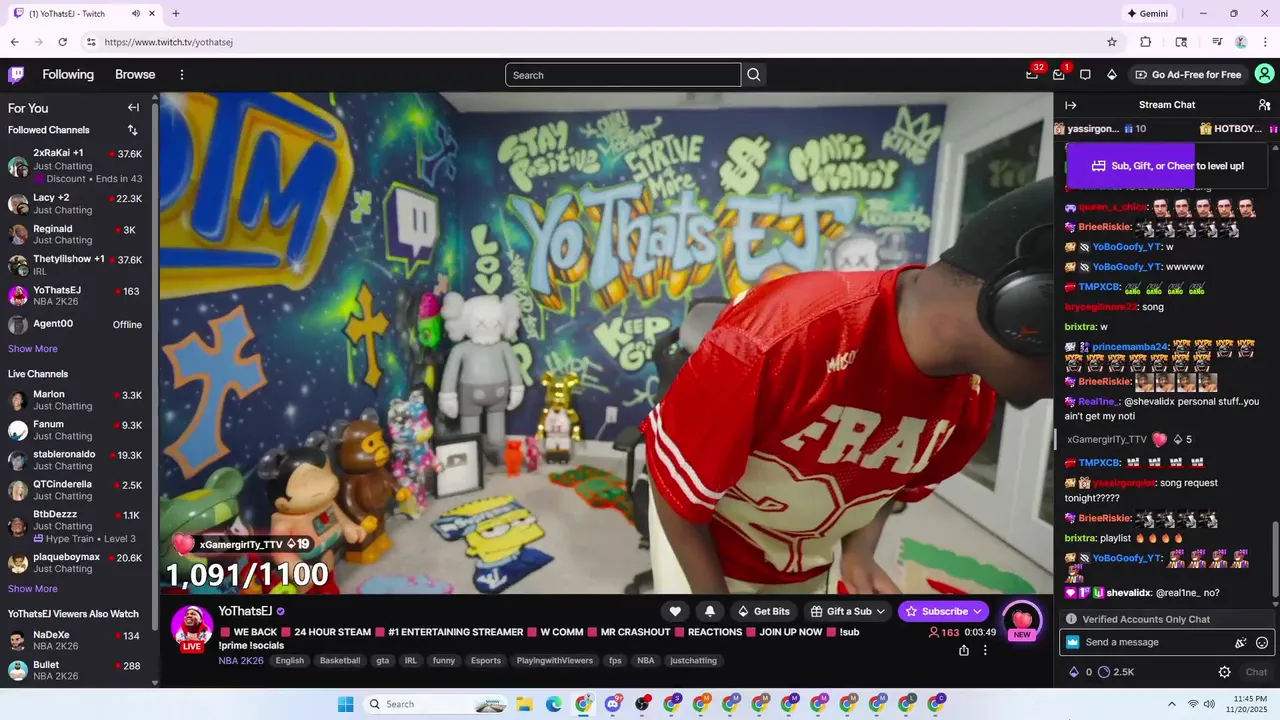1280x720 pixels.
Task: Open Prime loot crown icon with 32 badge
Action: (x=1032, y=75)
